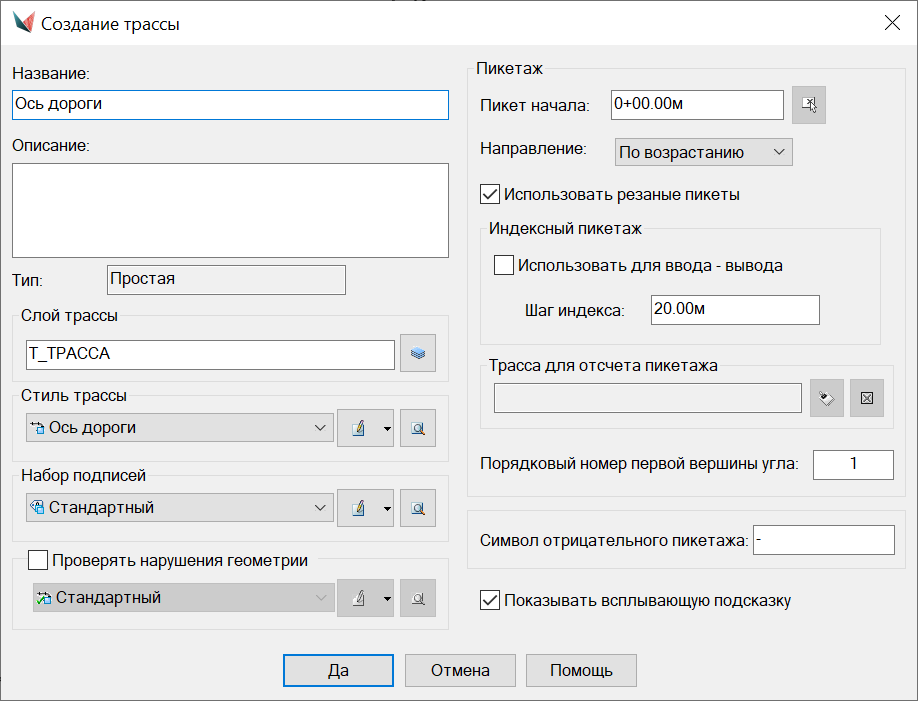
Task: Click the style detail picker in Стиль трассы
Action: click(418, 428)
